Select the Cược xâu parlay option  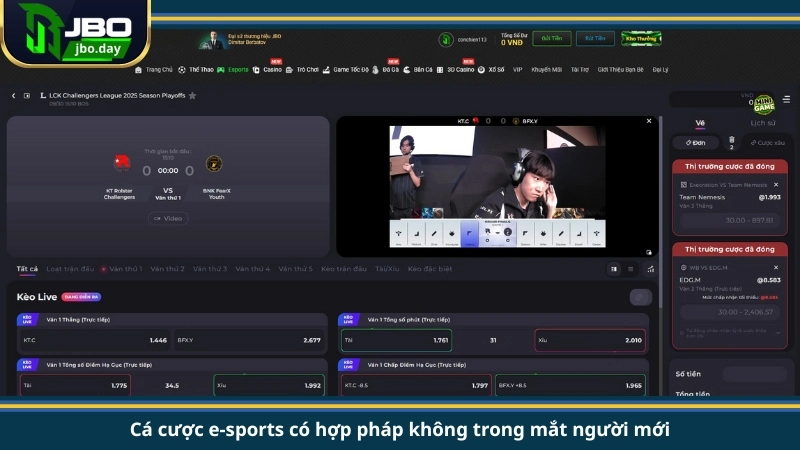click(x=767, y=143)
